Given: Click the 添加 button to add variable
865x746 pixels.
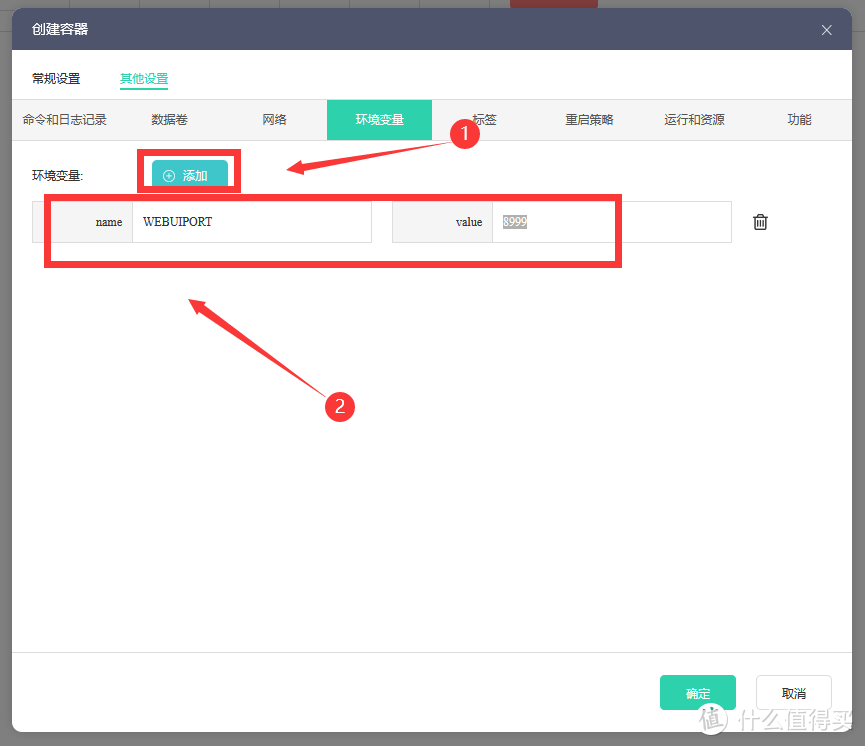Looking at the screenshot, I should [190, 175].
